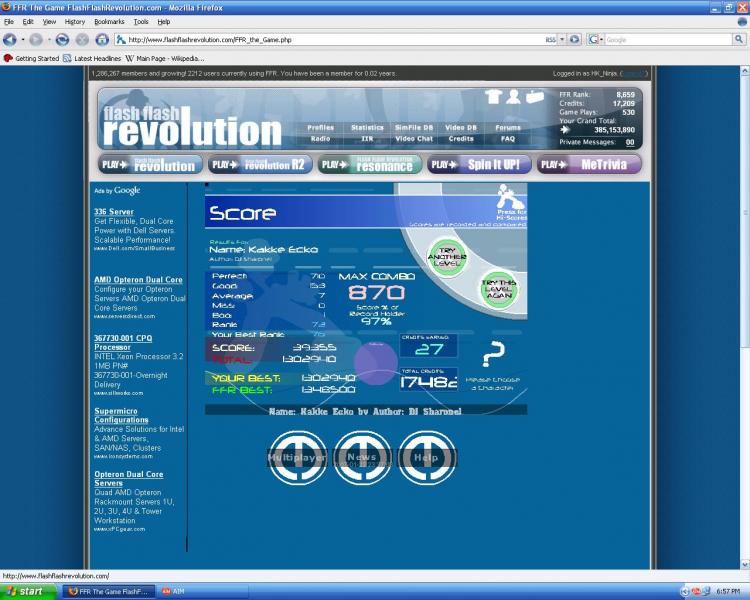Viewport: 750px width, 600px height.
Task: Click the T-shirt shop icon in header
Action: (493, 97)
